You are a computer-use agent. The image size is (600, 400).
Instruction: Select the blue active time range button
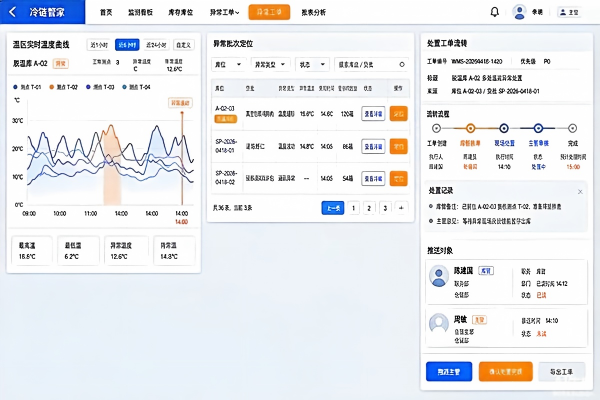click(127, 45)
